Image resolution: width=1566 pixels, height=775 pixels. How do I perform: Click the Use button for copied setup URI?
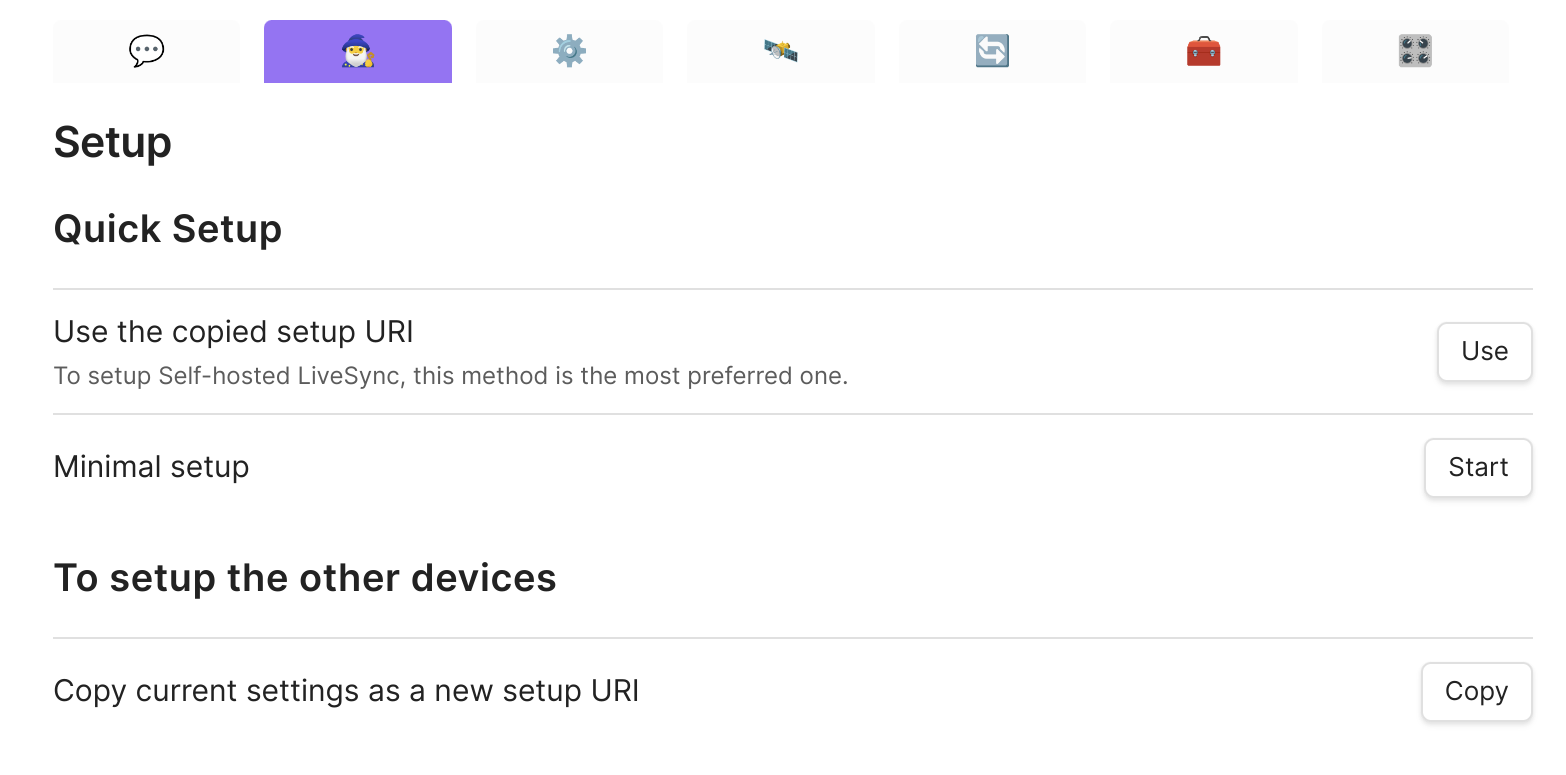click(x=1484, y=351)
